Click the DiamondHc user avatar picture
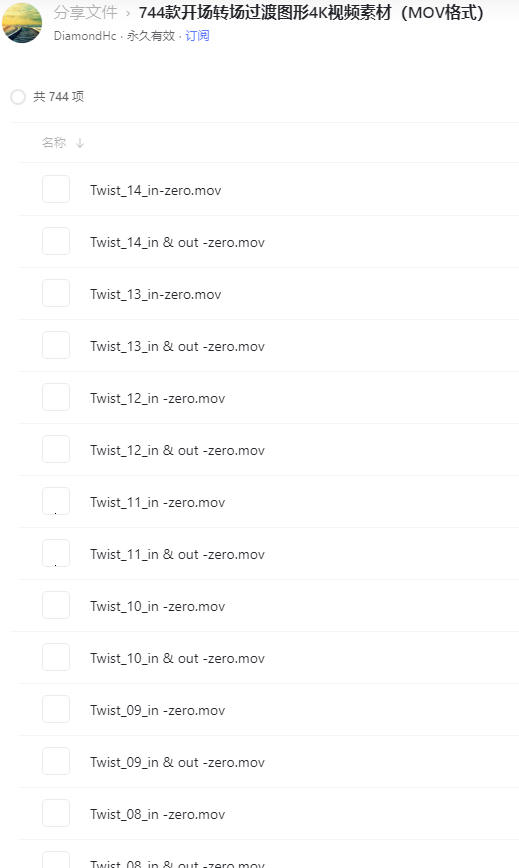519x868 pixels. point(22,22)
